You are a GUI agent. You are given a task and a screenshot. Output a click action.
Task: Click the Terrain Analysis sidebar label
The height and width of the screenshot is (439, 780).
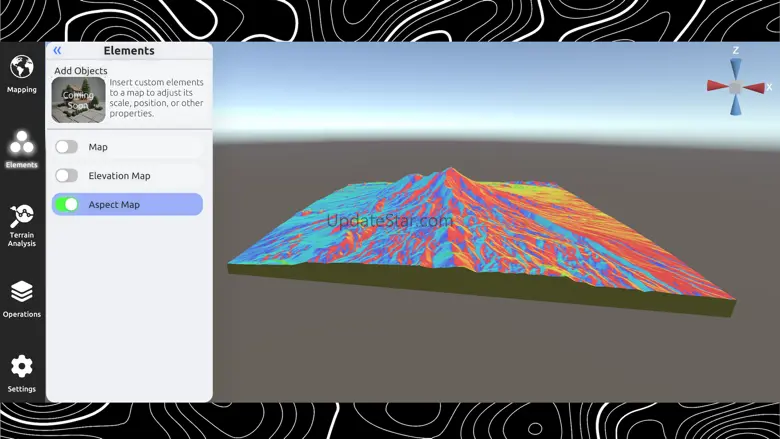pyautogui.click(x=21, y=239)
